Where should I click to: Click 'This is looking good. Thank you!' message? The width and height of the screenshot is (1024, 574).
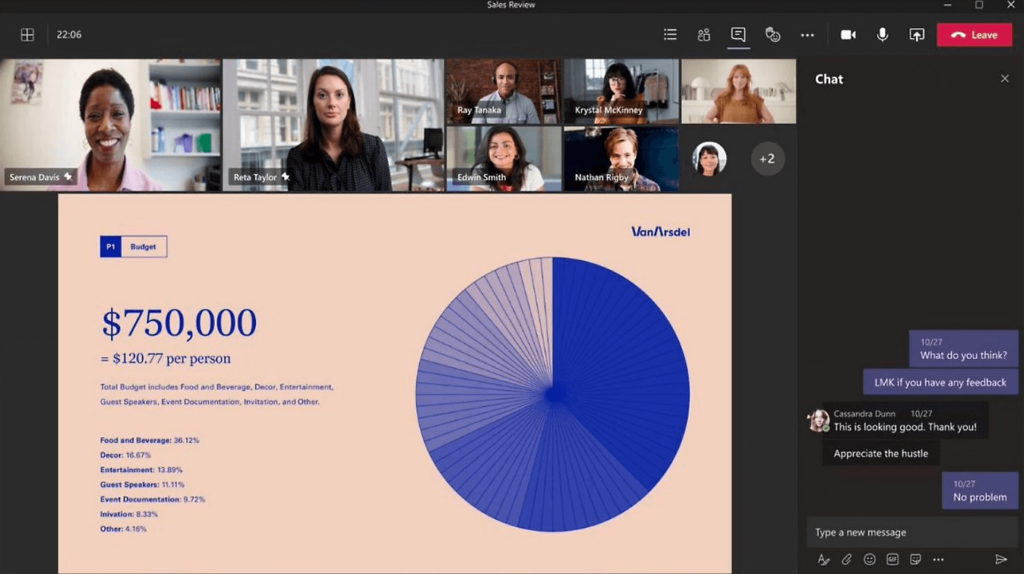pyautogui.click(x=904, y=421)
